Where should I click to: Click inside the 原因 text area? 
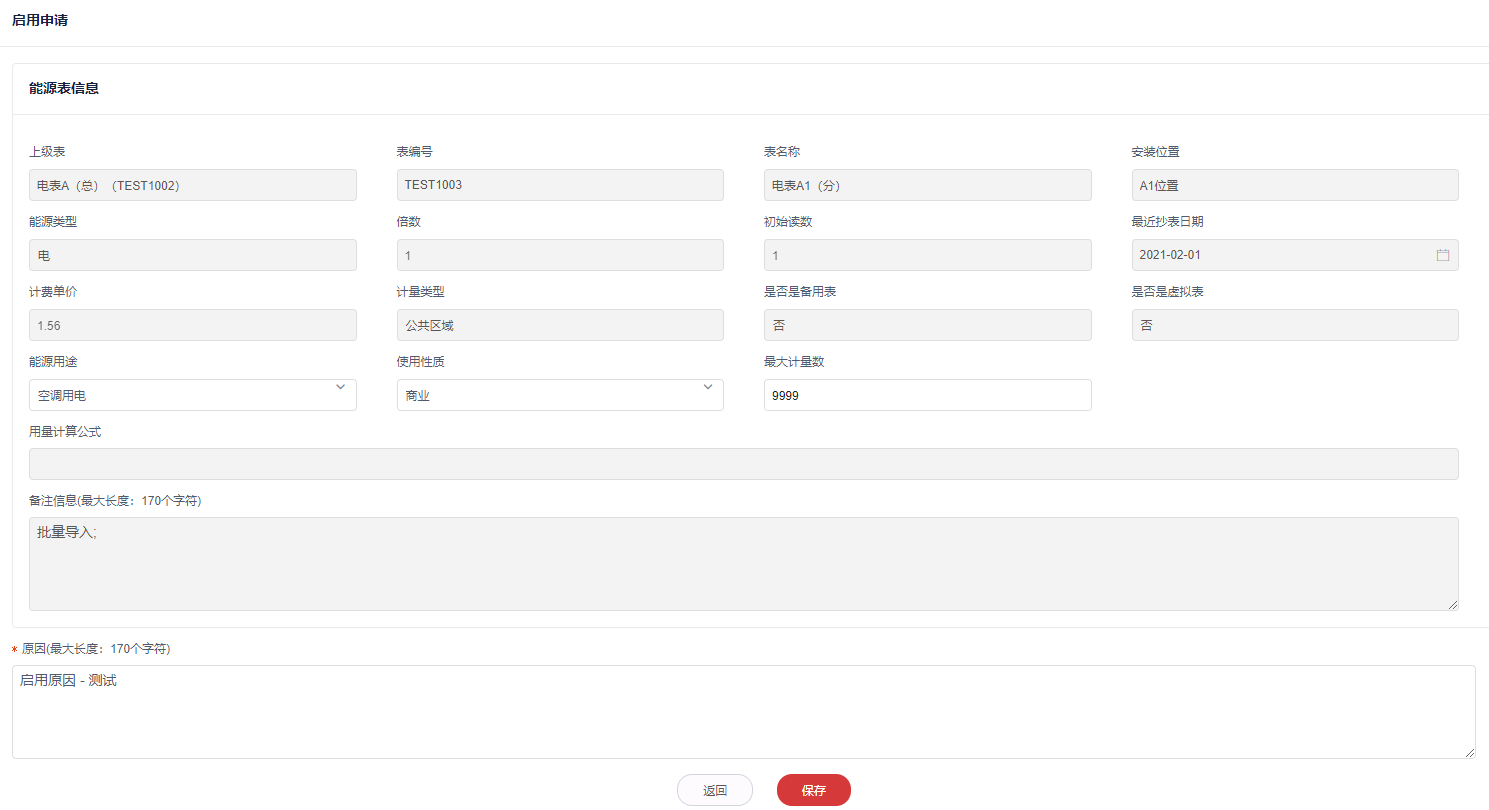(x=744, y=712)
